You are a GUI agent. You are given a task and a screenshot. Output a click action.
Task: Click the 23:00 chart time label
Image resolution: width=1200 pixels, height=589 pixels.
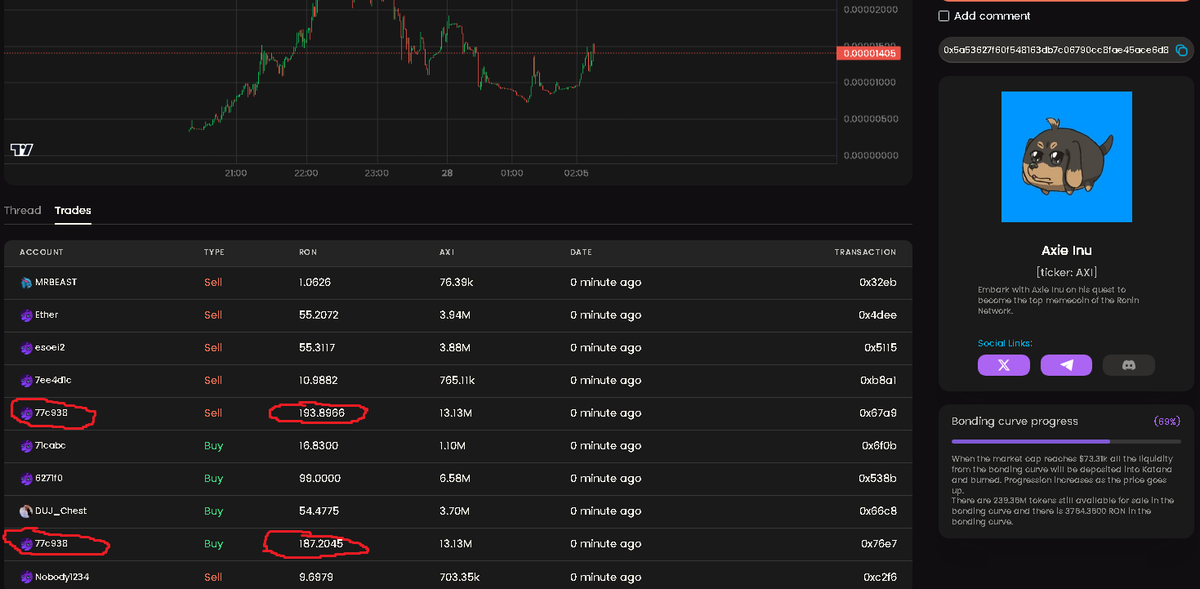pos(376,173)
